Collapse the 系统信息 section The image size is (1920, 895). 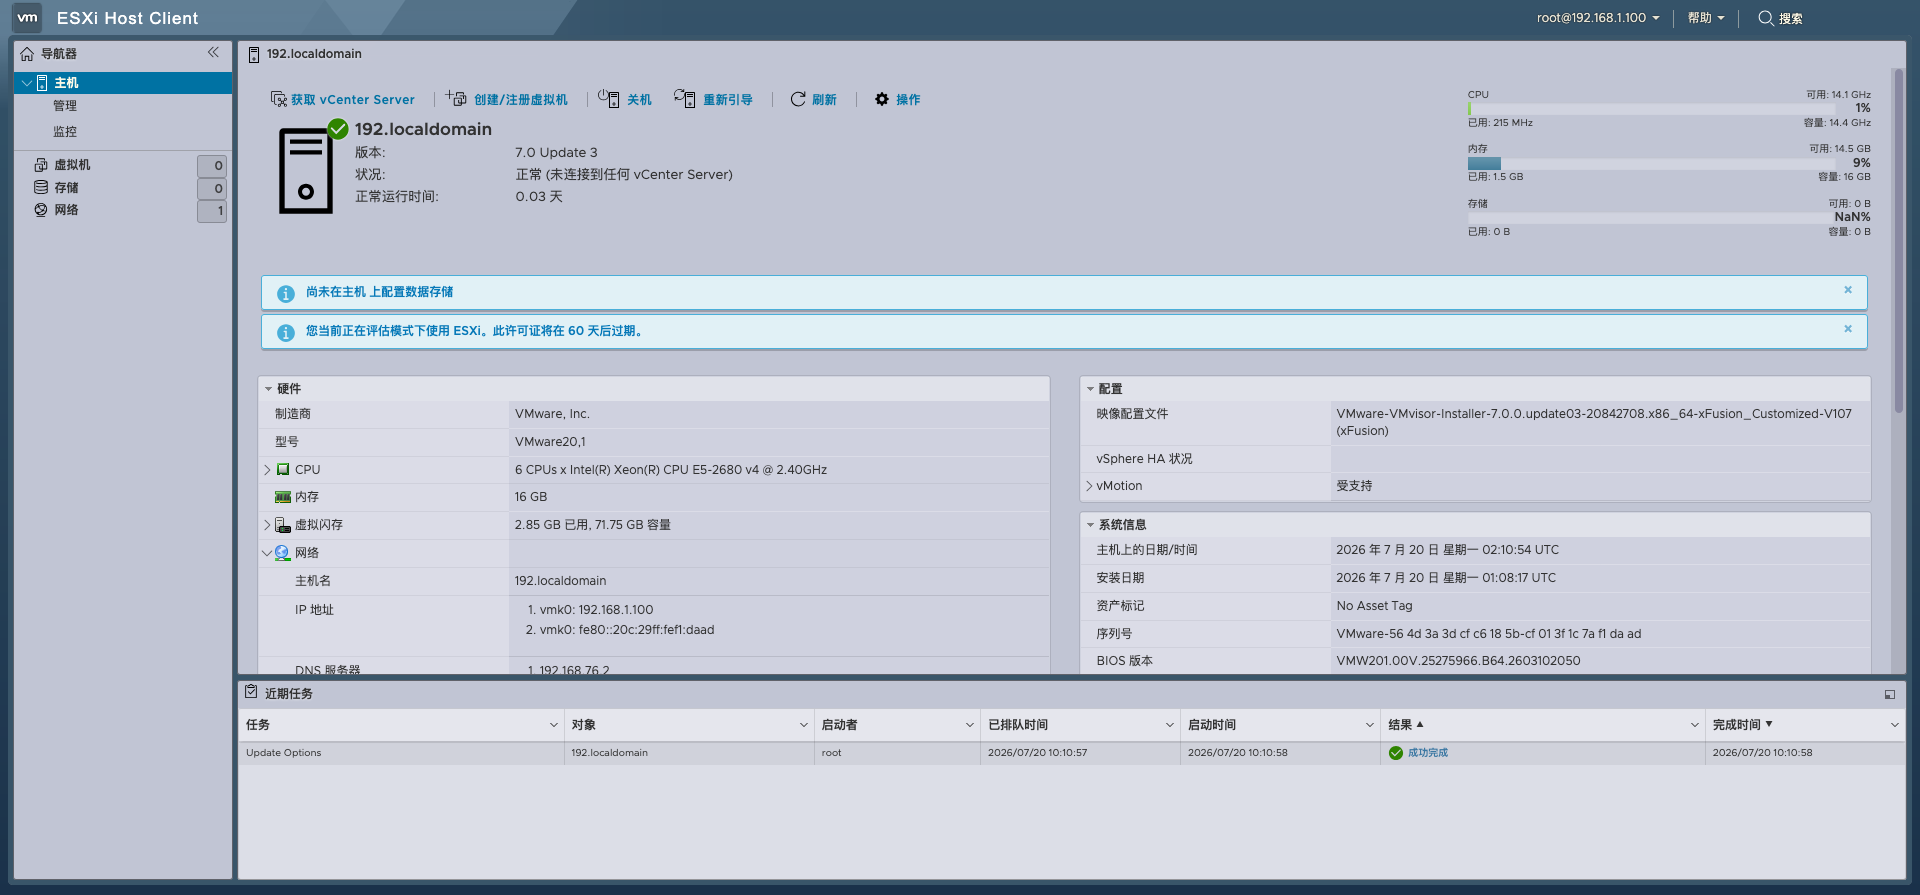[1090, 525]
